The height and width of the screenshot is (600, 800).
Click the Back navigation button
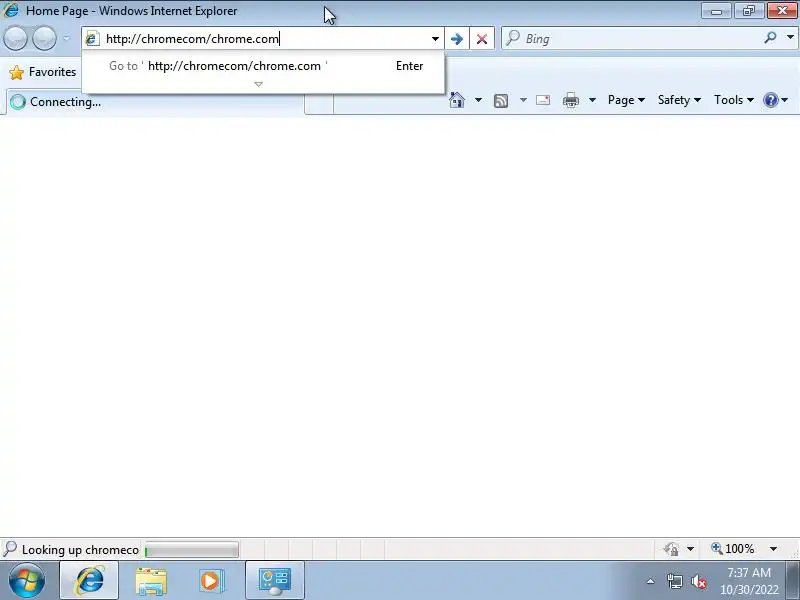click(x=15, y=38)
